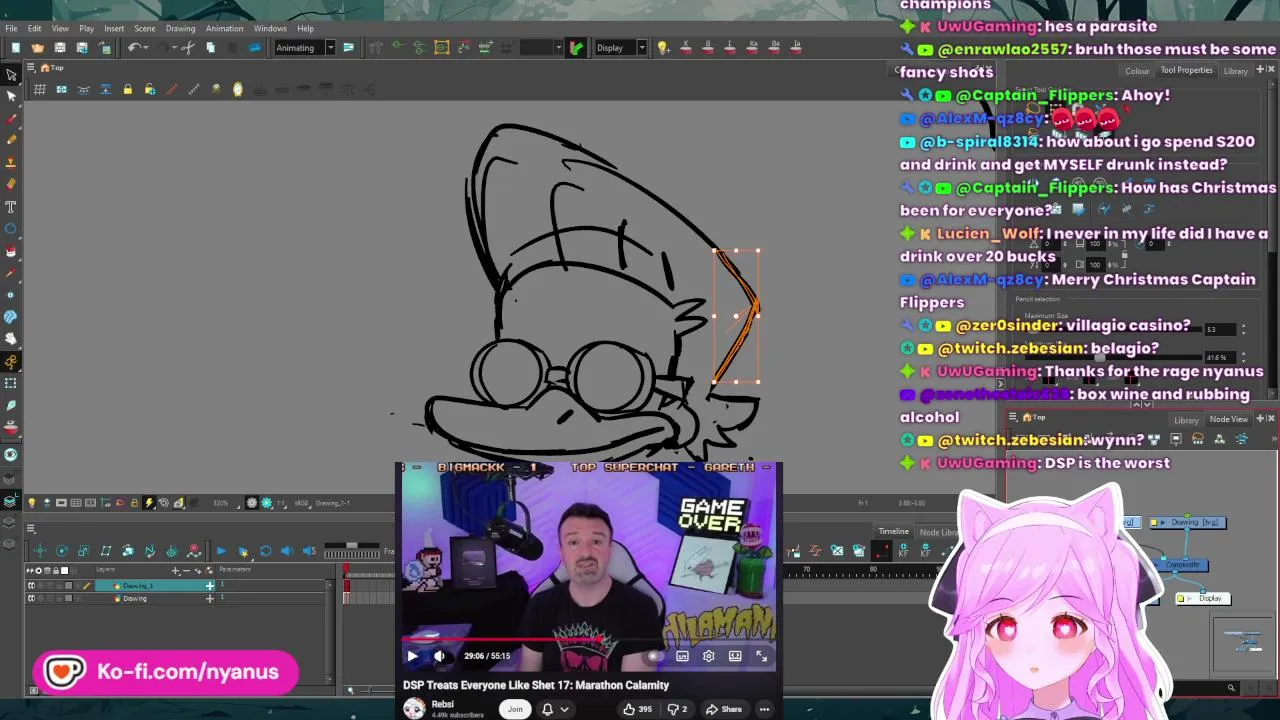Toggle Drawing_1 layer visibility
Image resolution: width=1280 pixels, height=720 pixels.
(x=31, y=585)
